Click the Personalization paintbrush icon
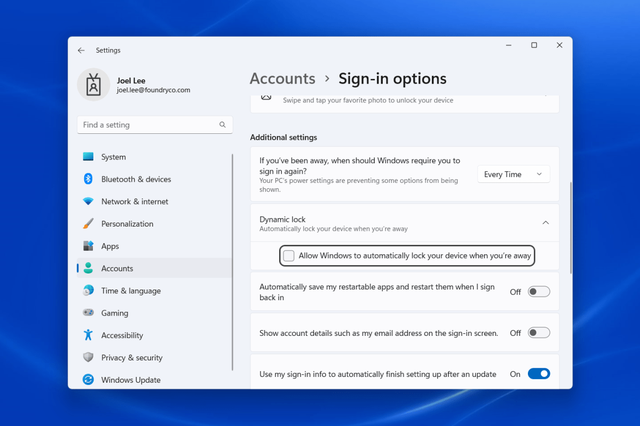The image size is (640, 426). pyautogui.click(x=88, y=224)
